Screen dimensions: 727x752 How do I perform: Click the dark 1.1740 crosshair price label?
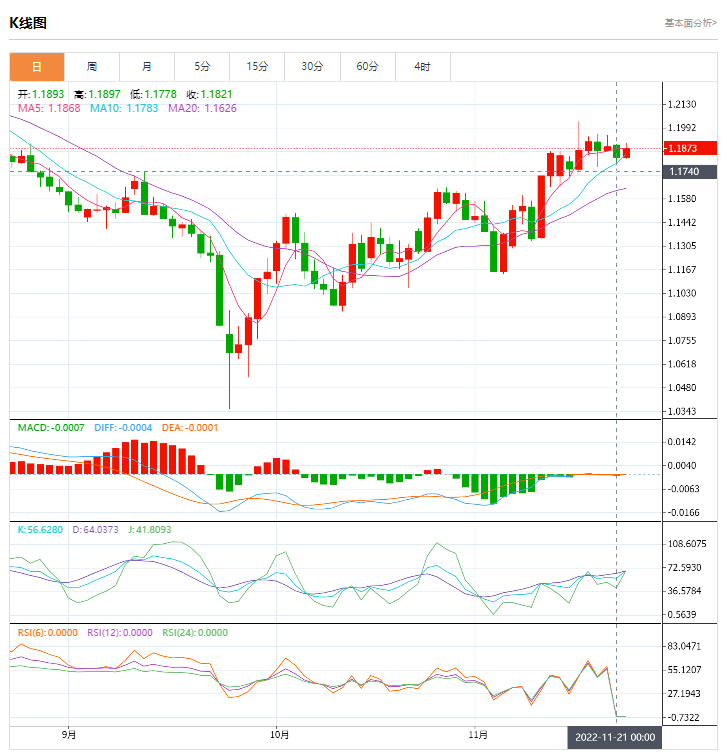[x=690, y=172]
